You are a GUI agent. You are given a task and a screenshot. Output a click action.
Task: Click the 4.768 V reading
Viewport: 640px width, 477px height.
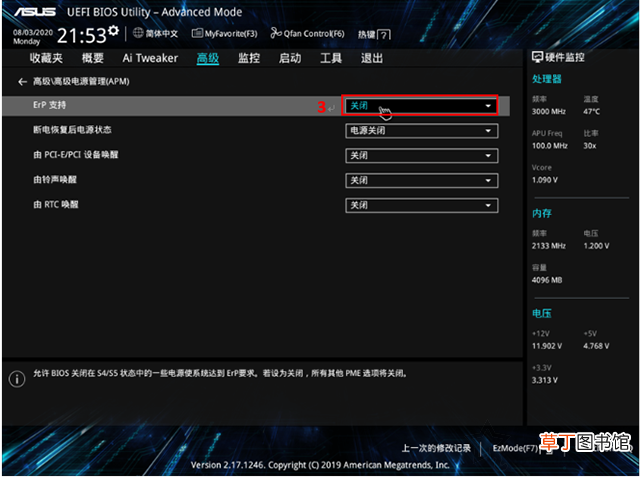coord(596,346)
